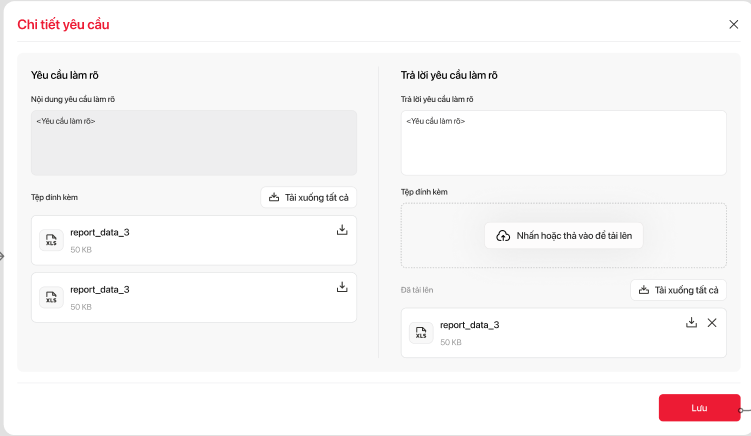Click the Nhấn hoặc thả vào để tải lên button
The width and height of the screenshot is (751, 436).
[x=564, y=235]
